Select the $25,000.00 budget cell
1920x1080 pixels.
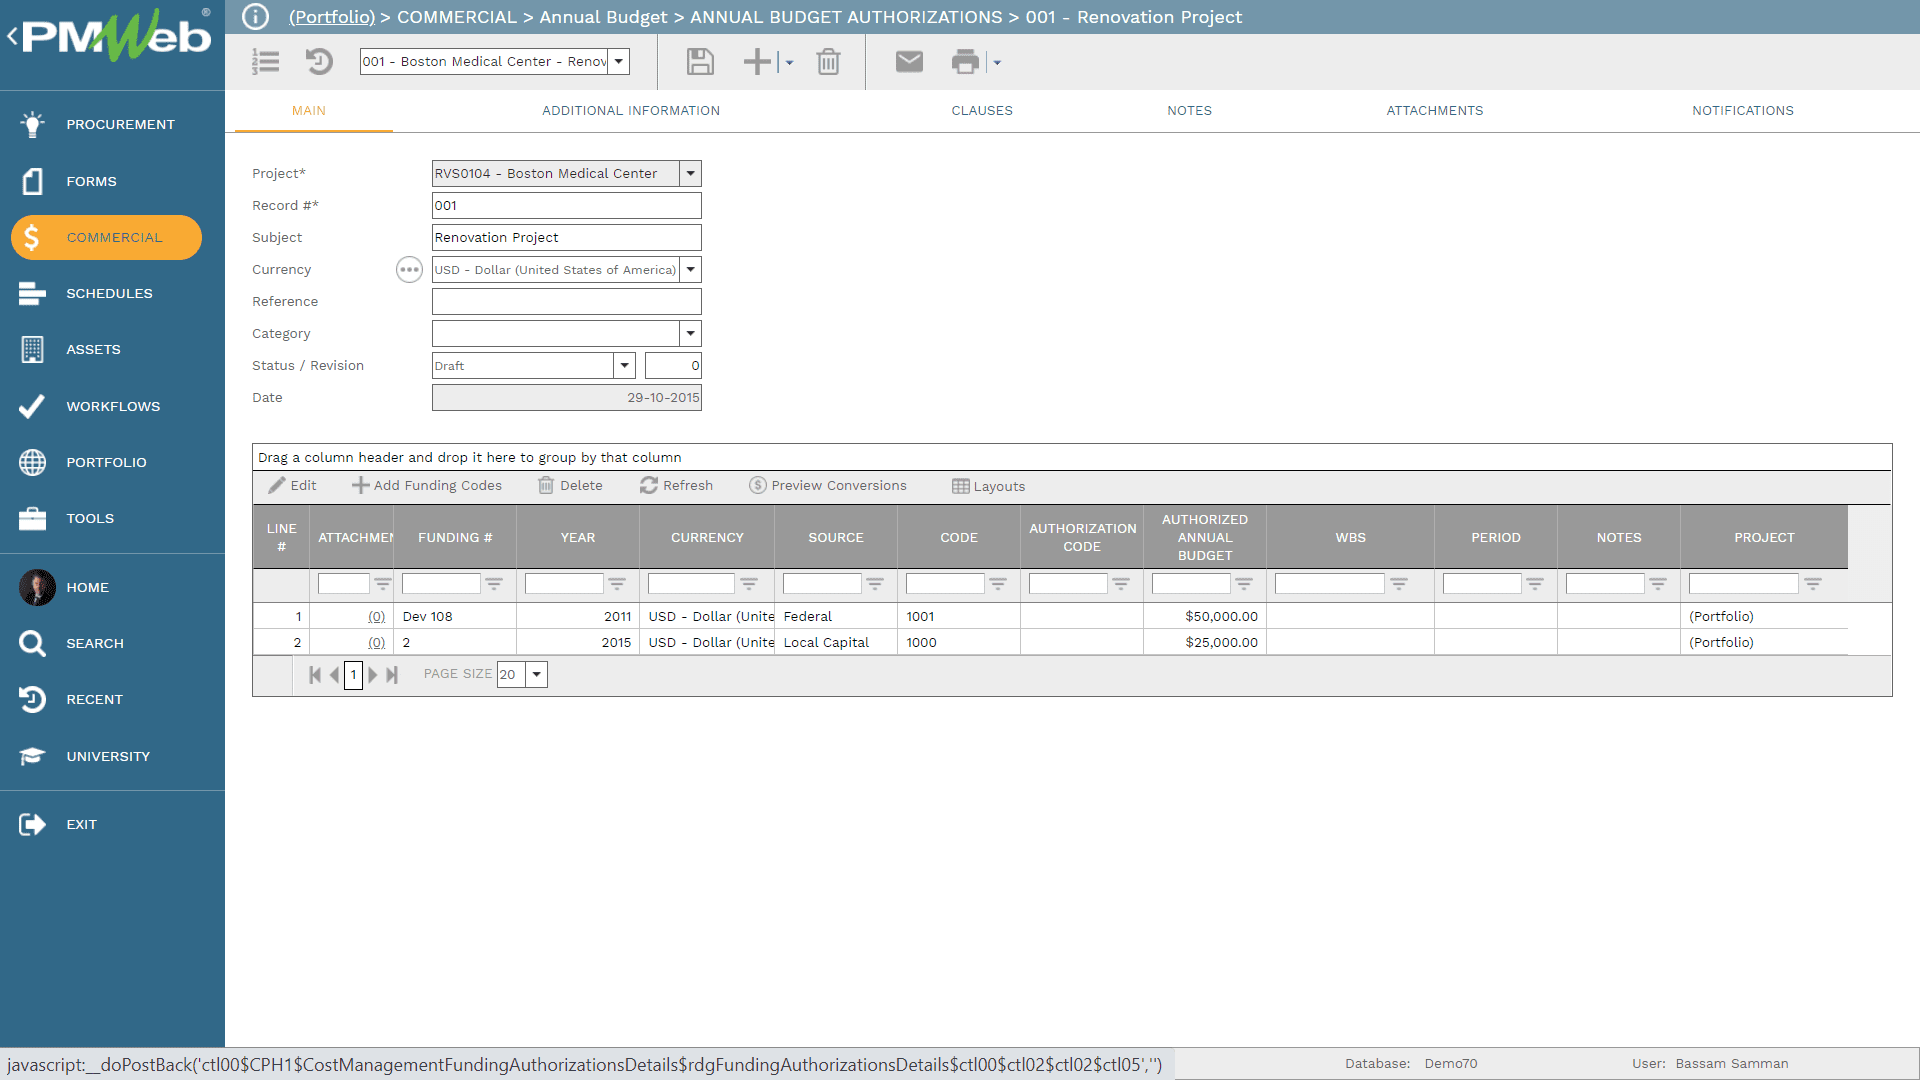[1205, 642]
